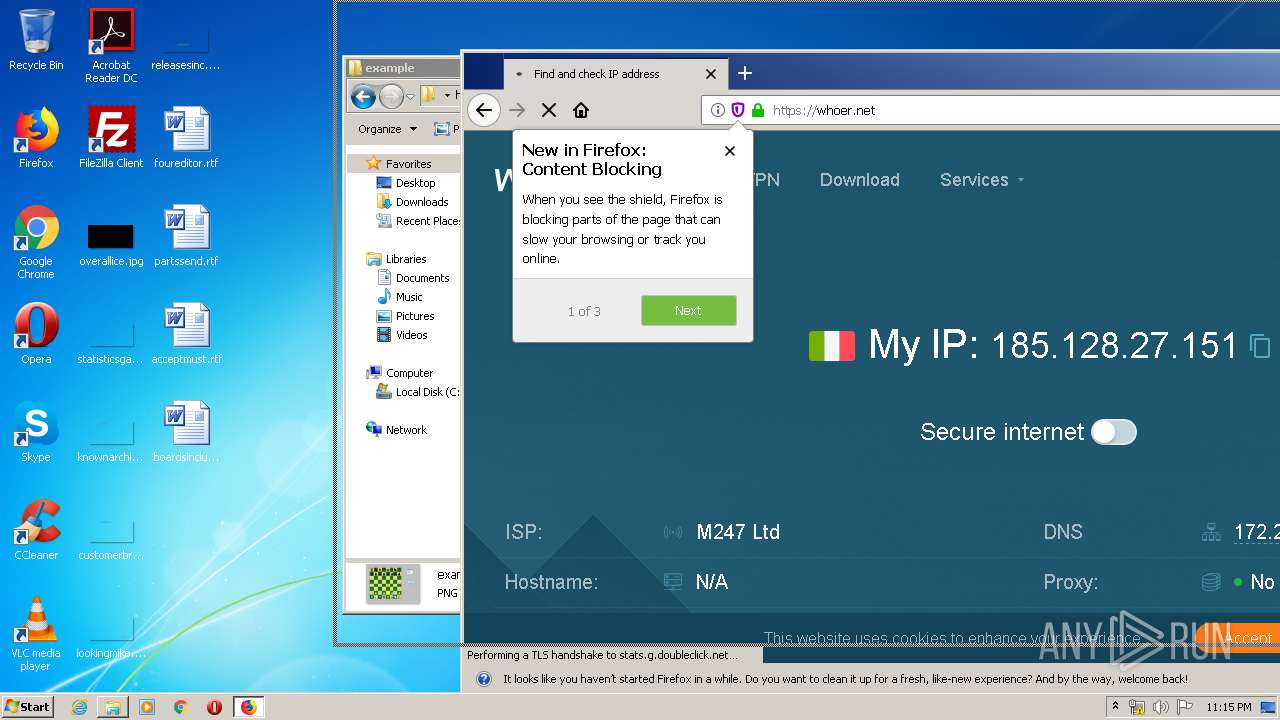Open Opera desktop shortcut
Image resolution: width=1280 pixels, height=720 pixels.
point(36,334)
